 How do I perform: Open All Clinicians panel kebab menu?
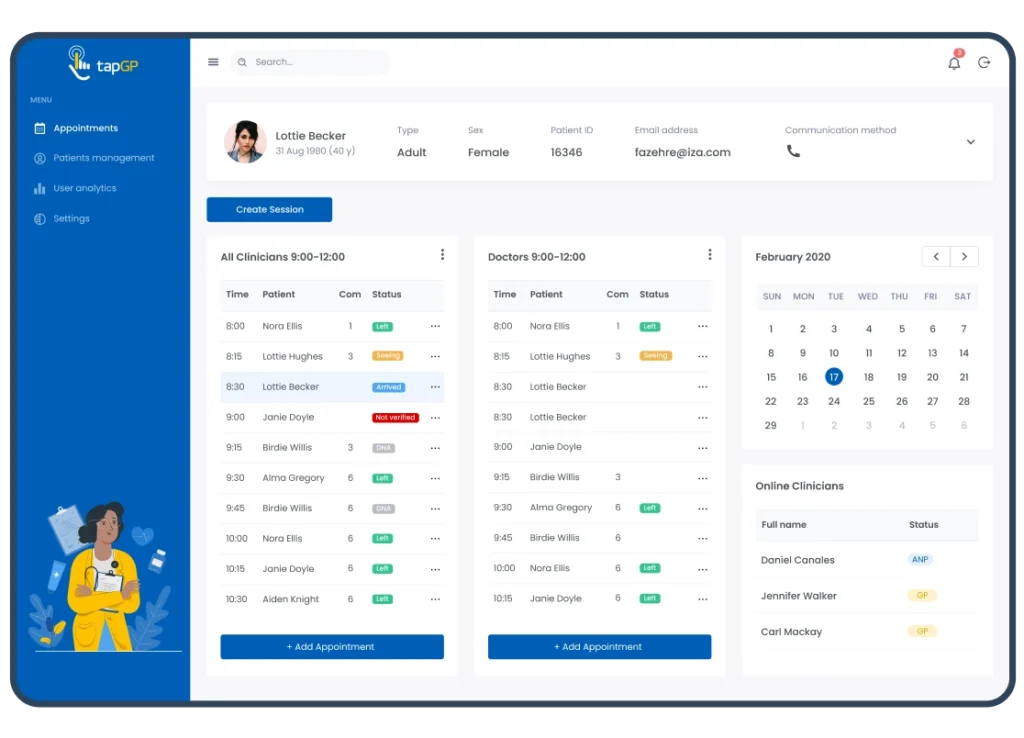(442, 255)
